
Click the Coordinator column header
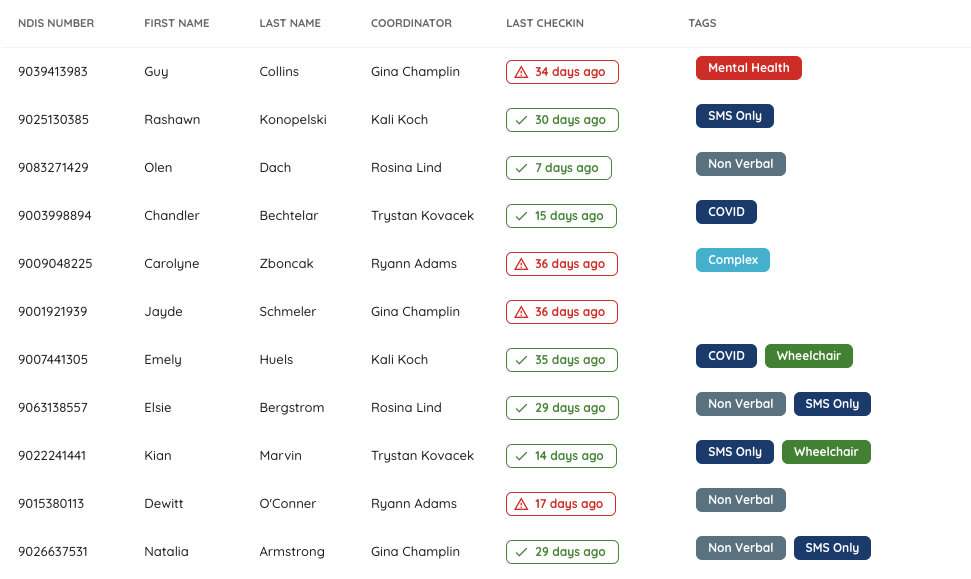411,23
